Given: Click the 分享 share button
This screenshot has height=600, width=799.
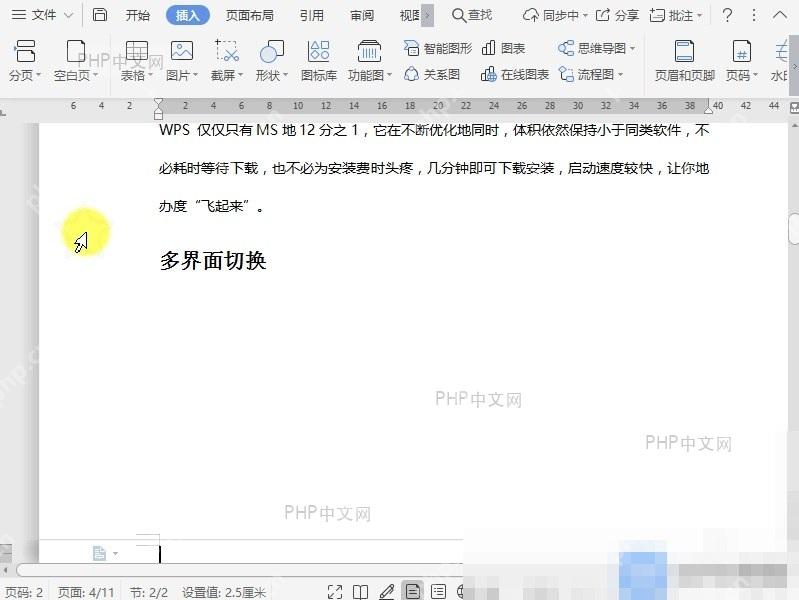Looking at the screenshot, I should pos(617,15).
